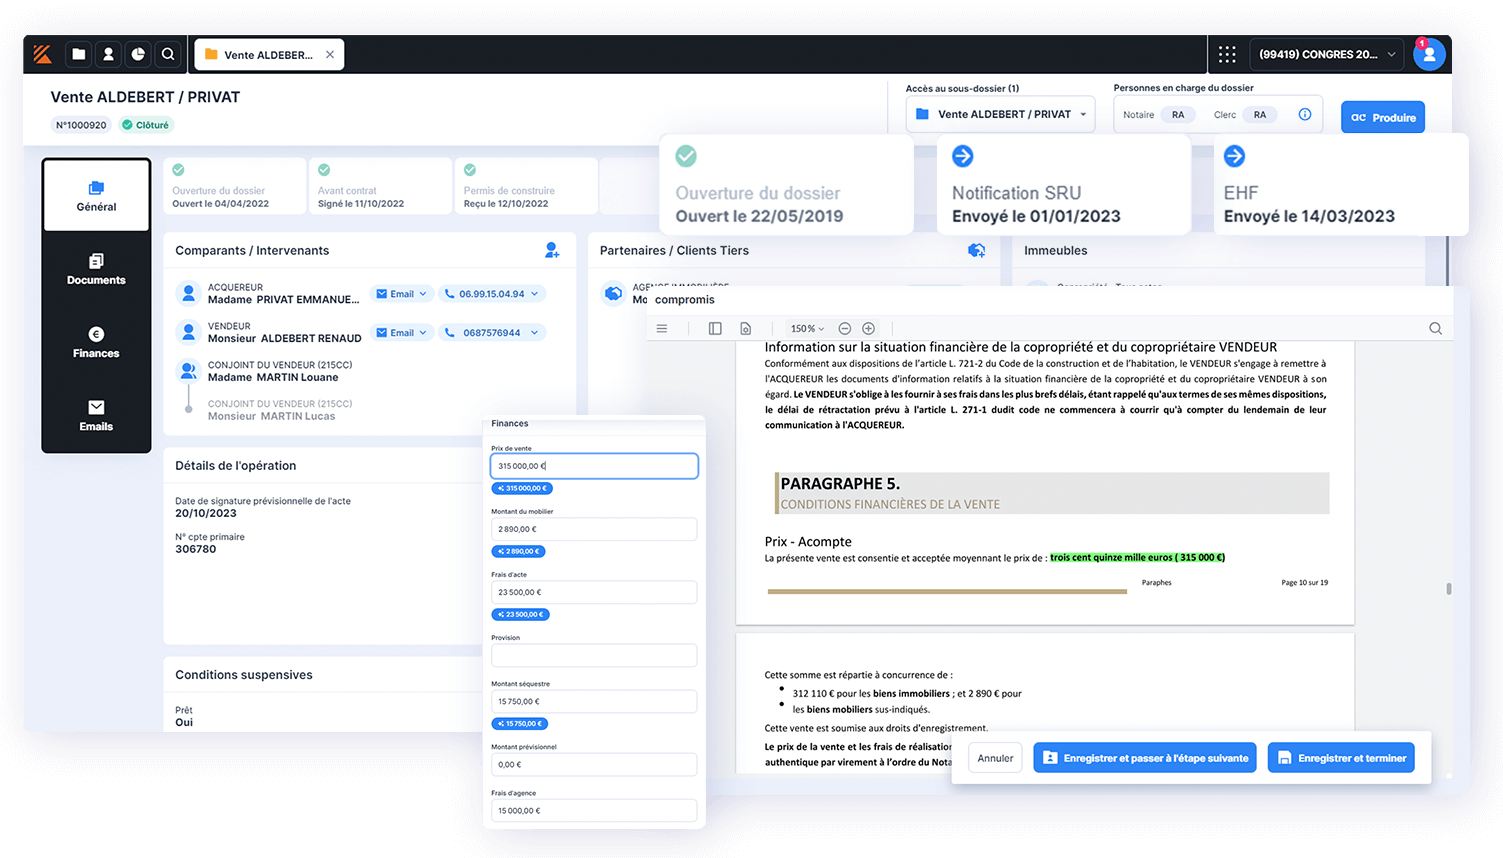Click the arrow icon on Notification SRU card
Viewport: 1503px width, 858px height.
(962, 156)
